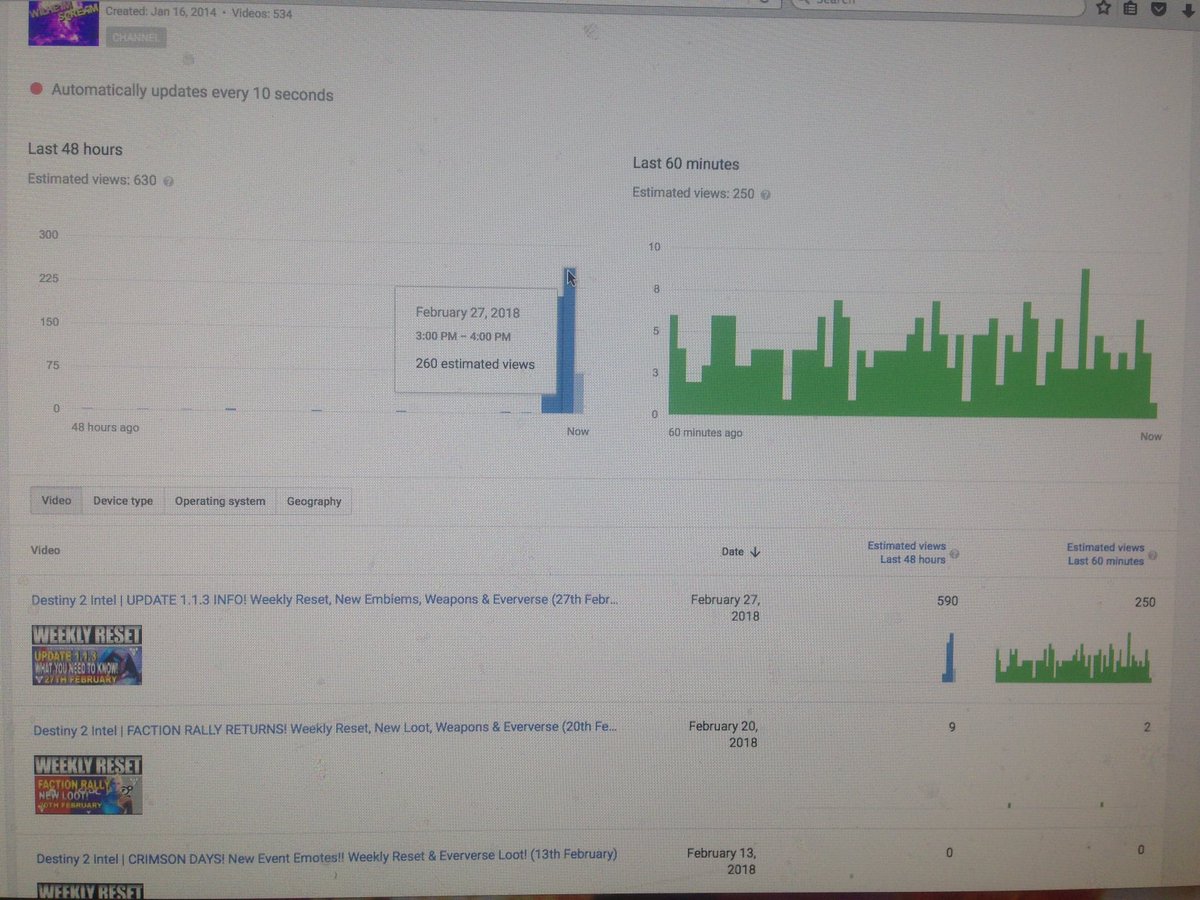Click '260 estimated views' in the tooltip
The image size is (1200, 900).
[x=475, y=364]
